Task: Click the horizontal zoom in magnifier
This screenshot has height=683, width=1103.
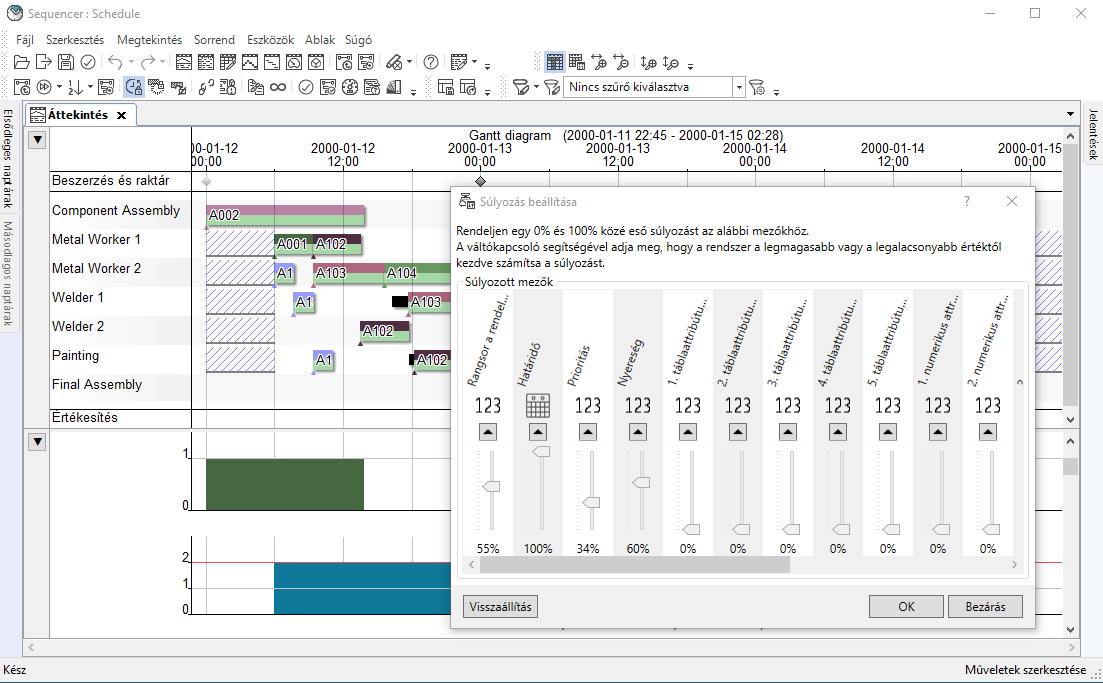Action: point(599,62)
